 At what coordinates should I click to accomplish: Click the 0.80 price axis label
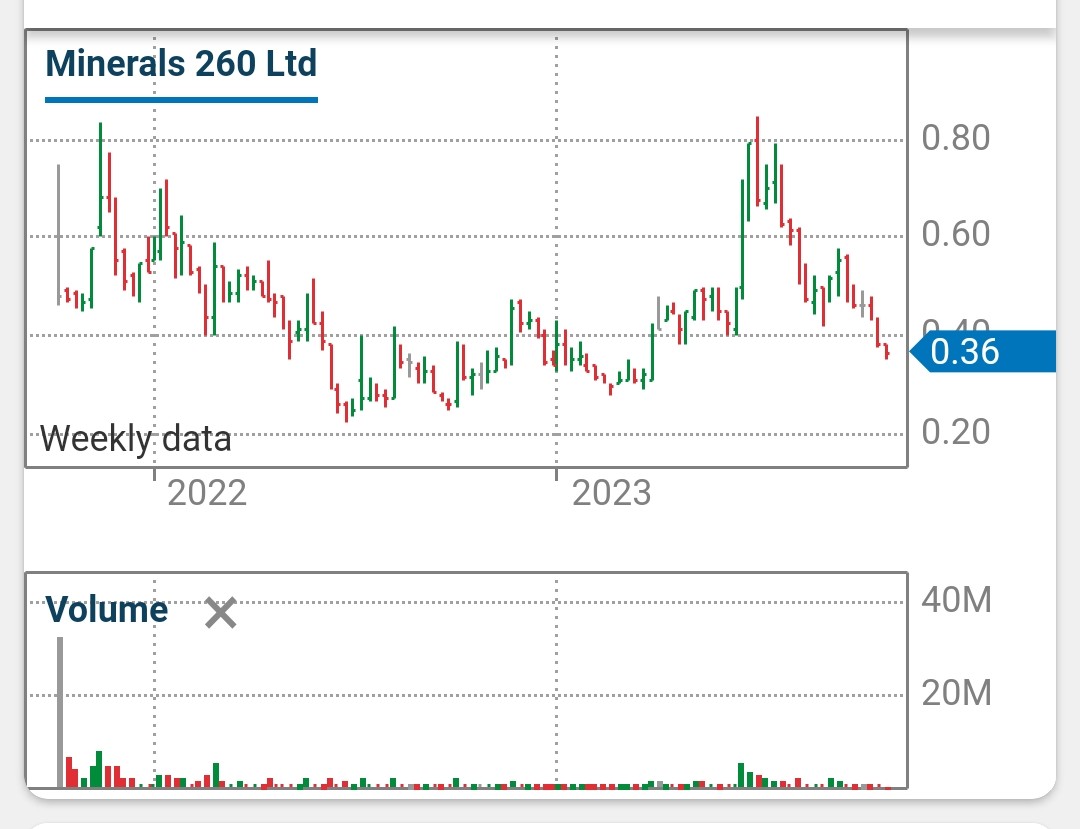coord(956,138)
